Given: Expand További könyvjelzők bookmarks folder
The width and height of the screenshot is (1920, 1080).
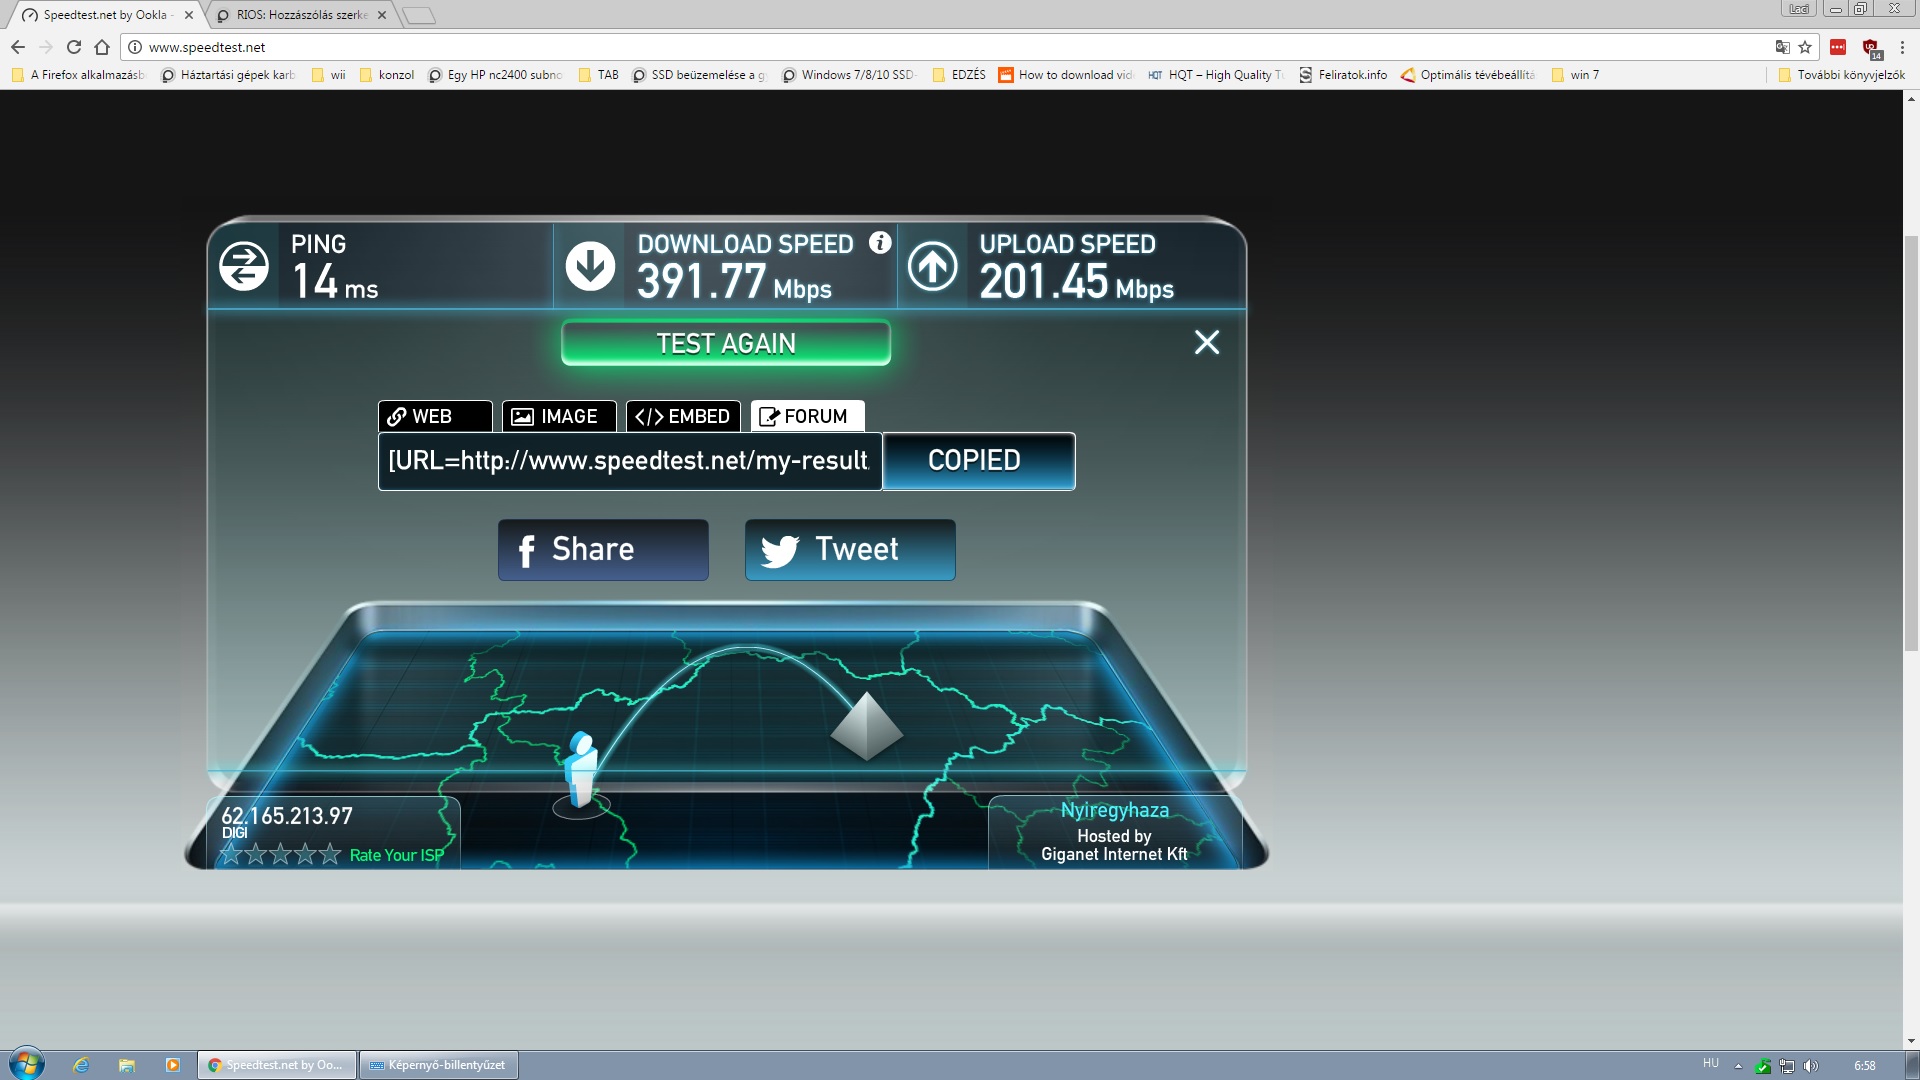Looking at the screenshot, I should (1841, 75).
